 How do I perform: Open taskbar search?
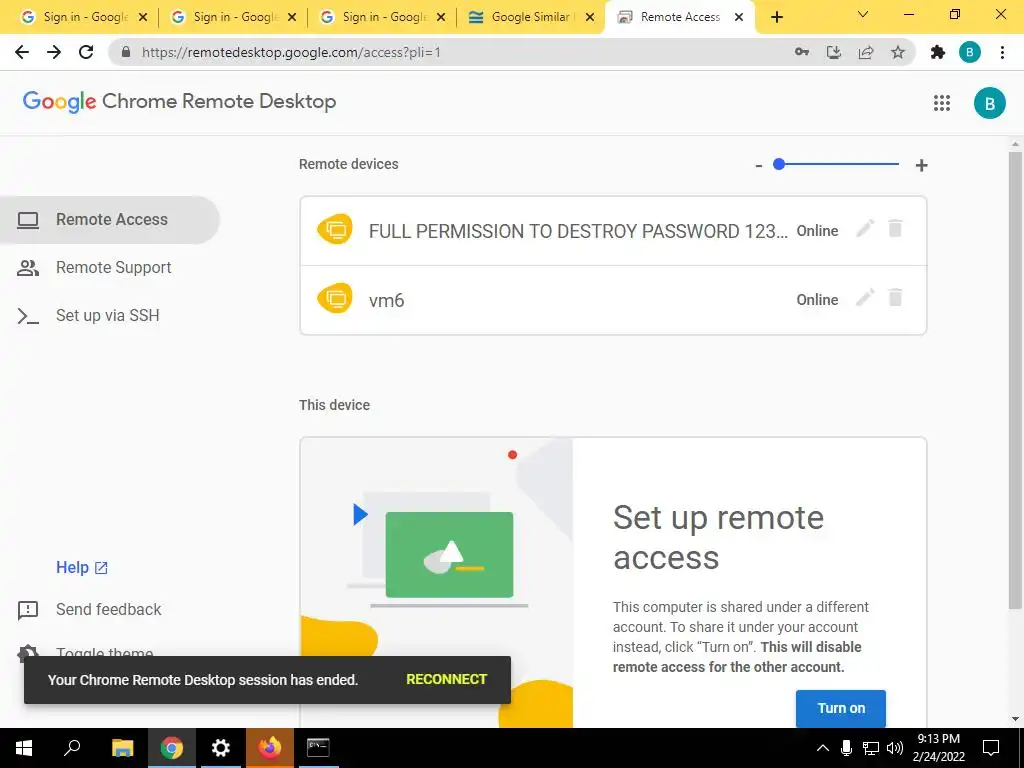click(x=72, y=748)
